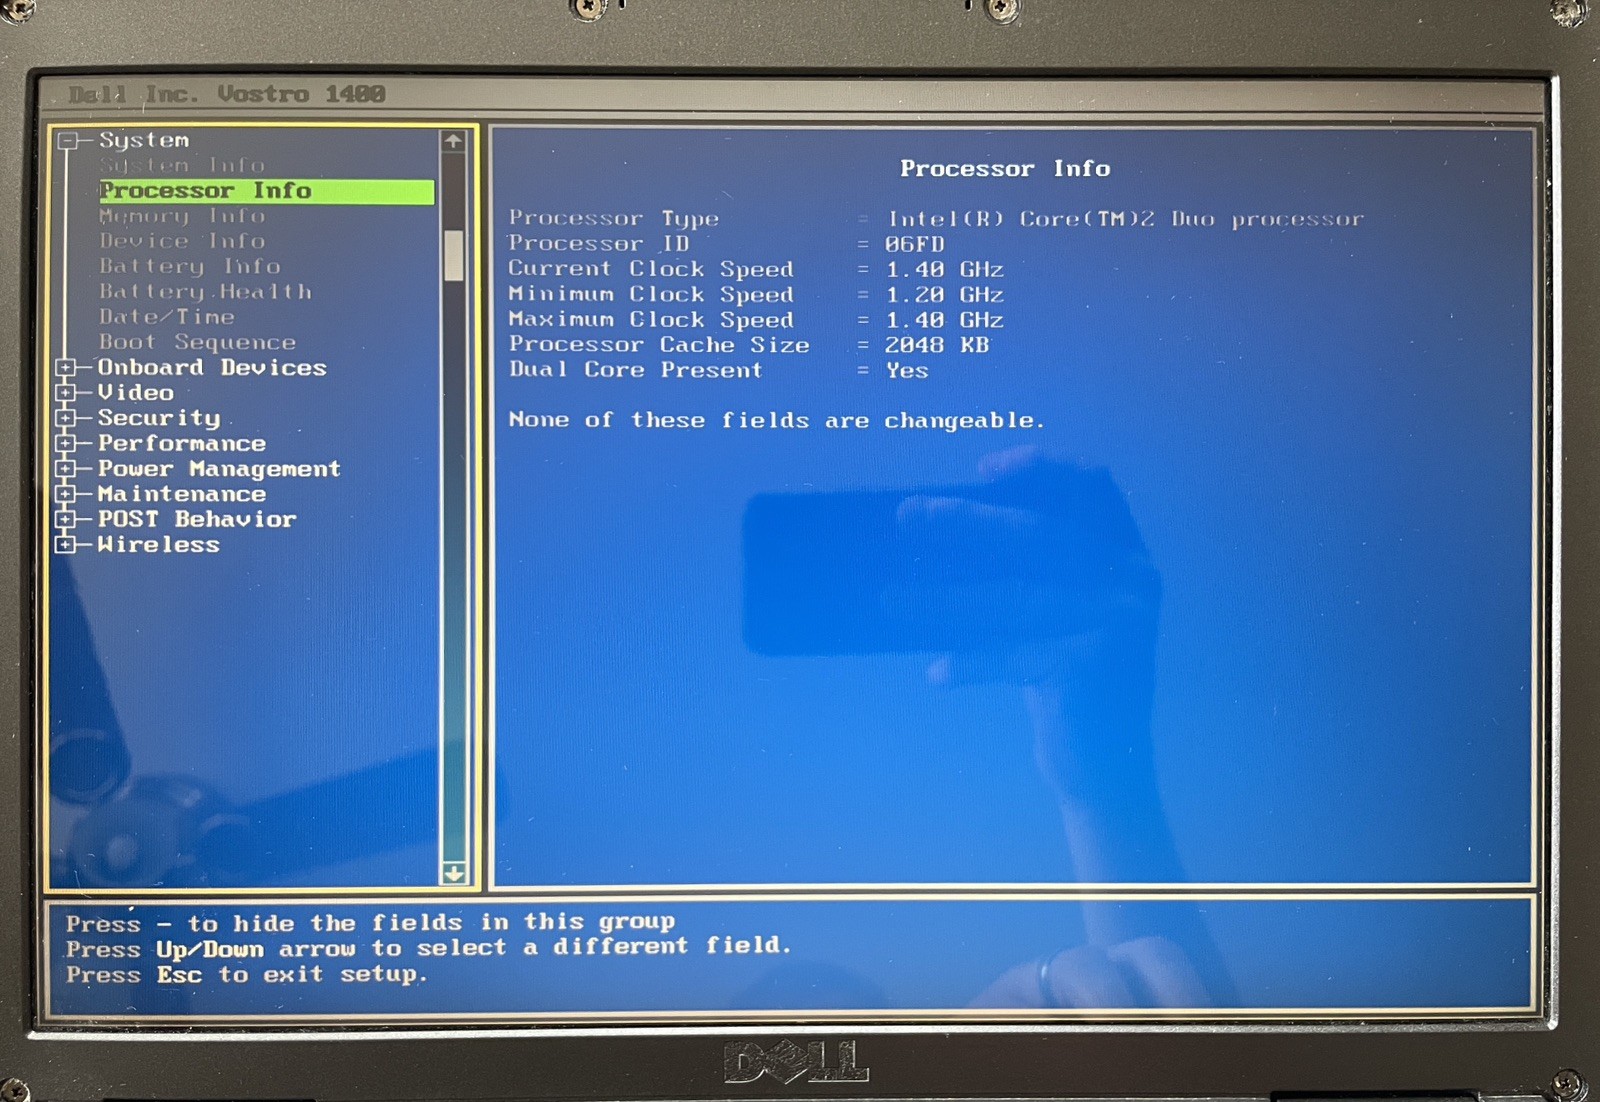This screenshot has width=1600, height=1102.
Task: Click the Processor ID value 06FD
Action: tap(915, 244)
